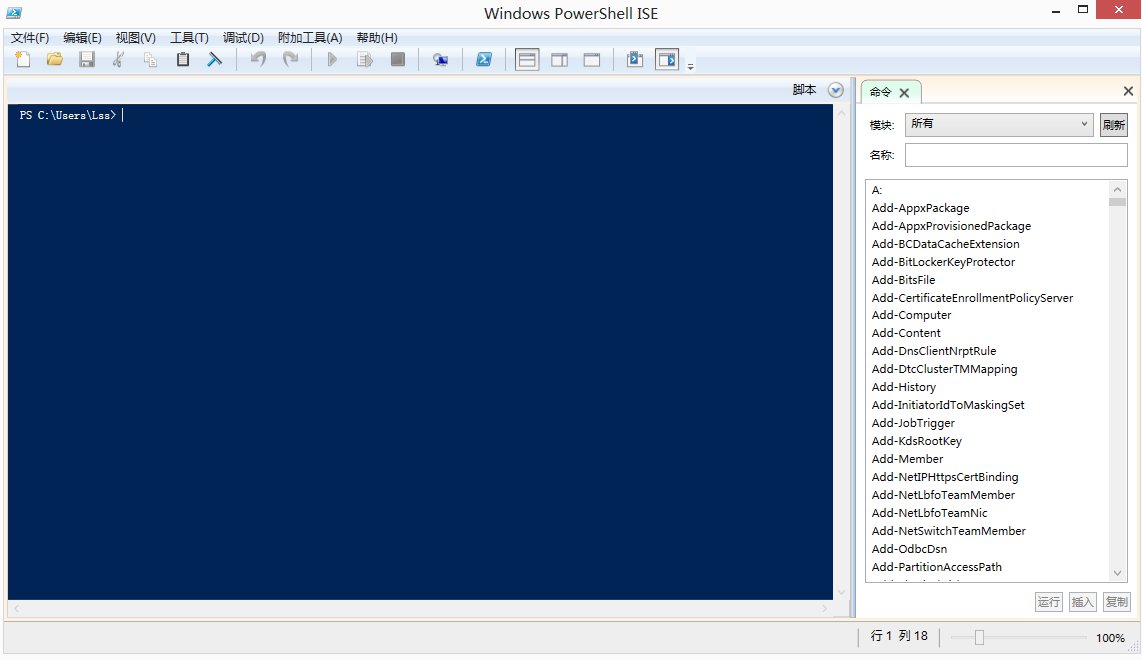Show command window icon
This screenshot has height=660, width=1142.
pos(634,60)
